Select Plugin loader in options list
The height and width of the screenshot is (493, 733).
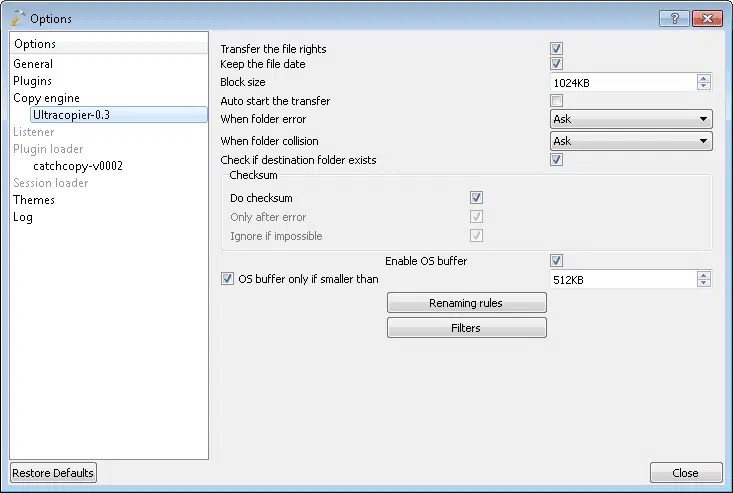[x=48, y=149]
